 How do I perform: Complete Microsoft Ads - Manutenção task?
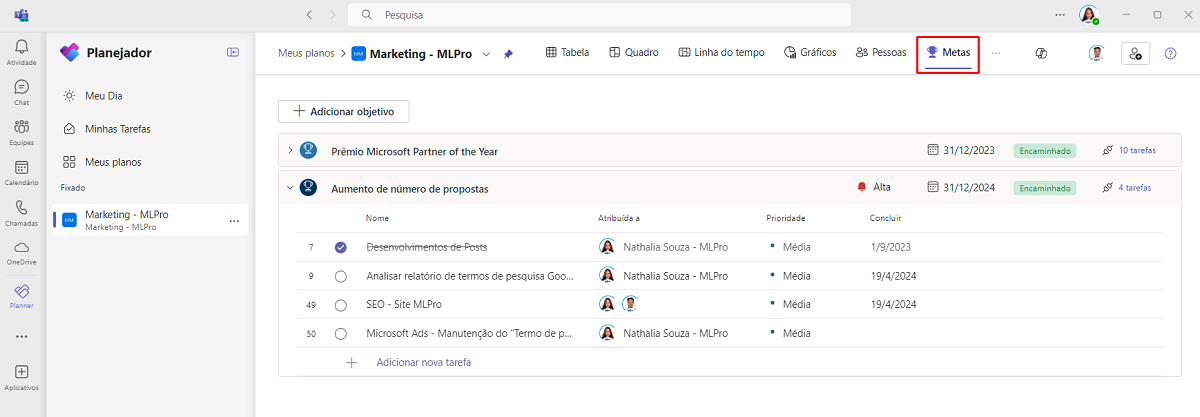340,333
